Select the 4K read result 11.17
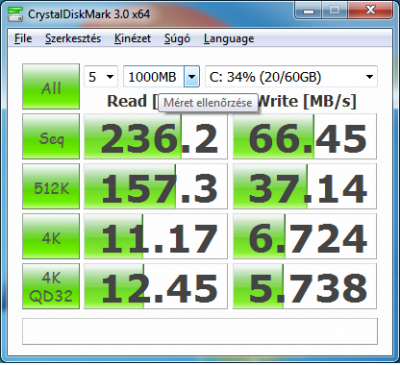The height and width of the screenshot is (365, 400). (156, 236)
